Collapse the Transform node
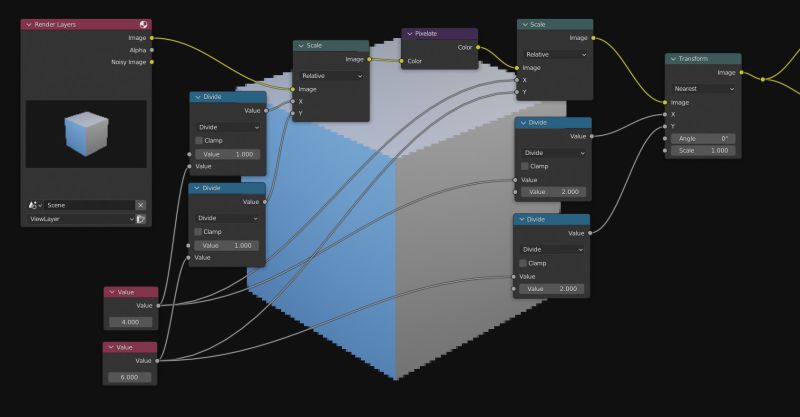 coord(673,59)
